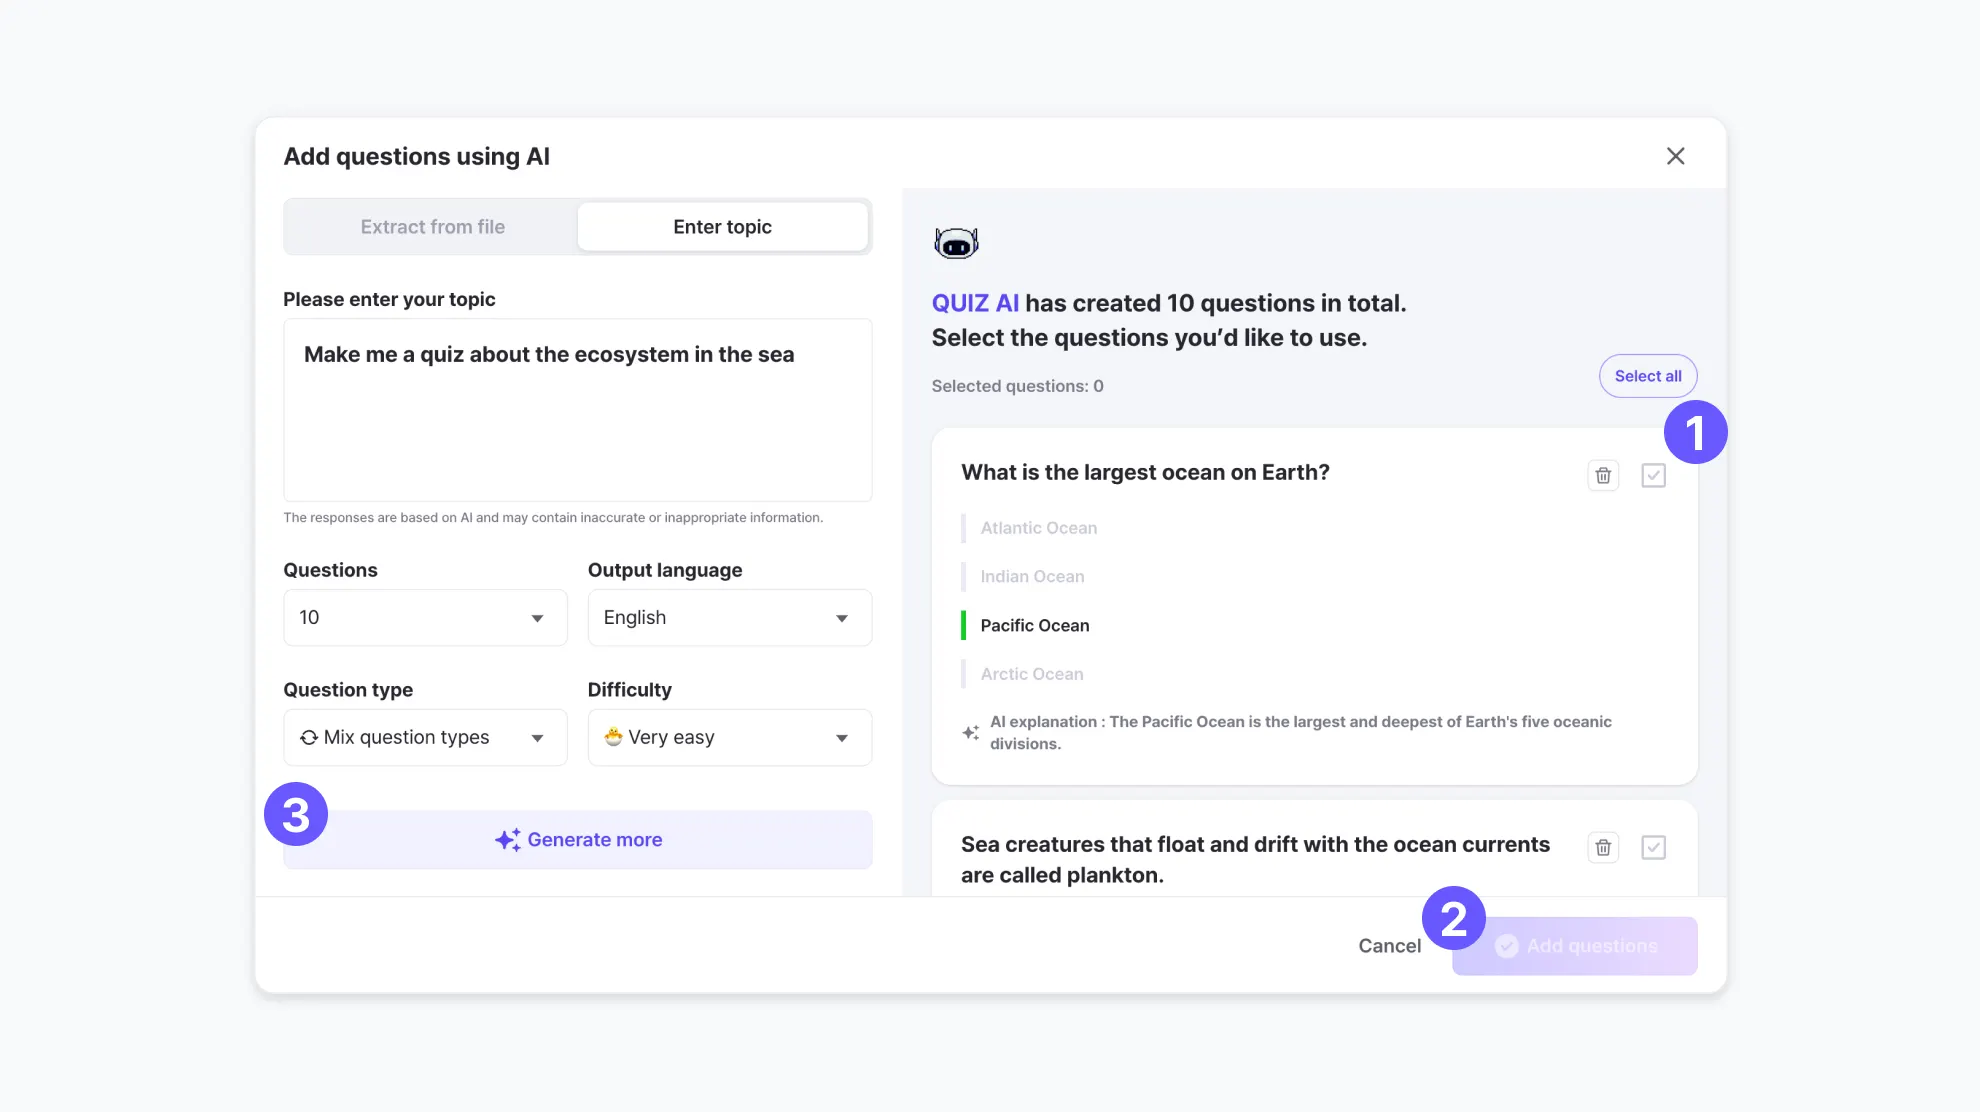The image size is (1980, 1112).
Task: Select the Enter topic tab
Action: 722,227
